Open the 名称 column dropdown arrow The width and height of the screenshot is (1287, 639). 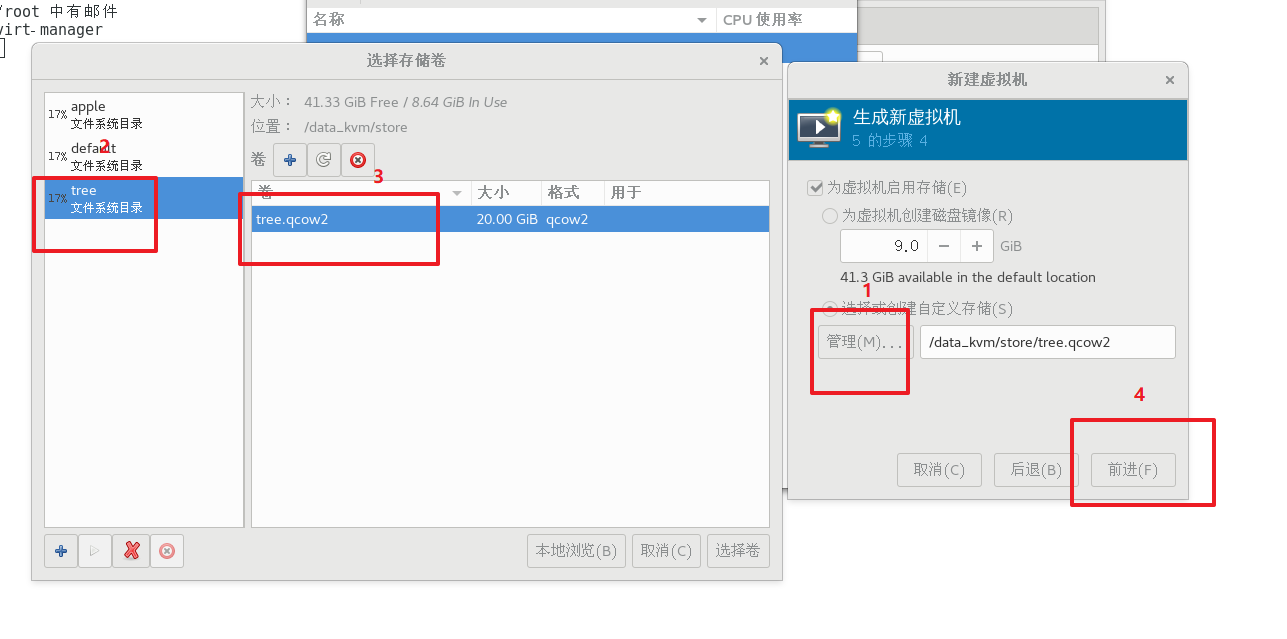point(702,20)
